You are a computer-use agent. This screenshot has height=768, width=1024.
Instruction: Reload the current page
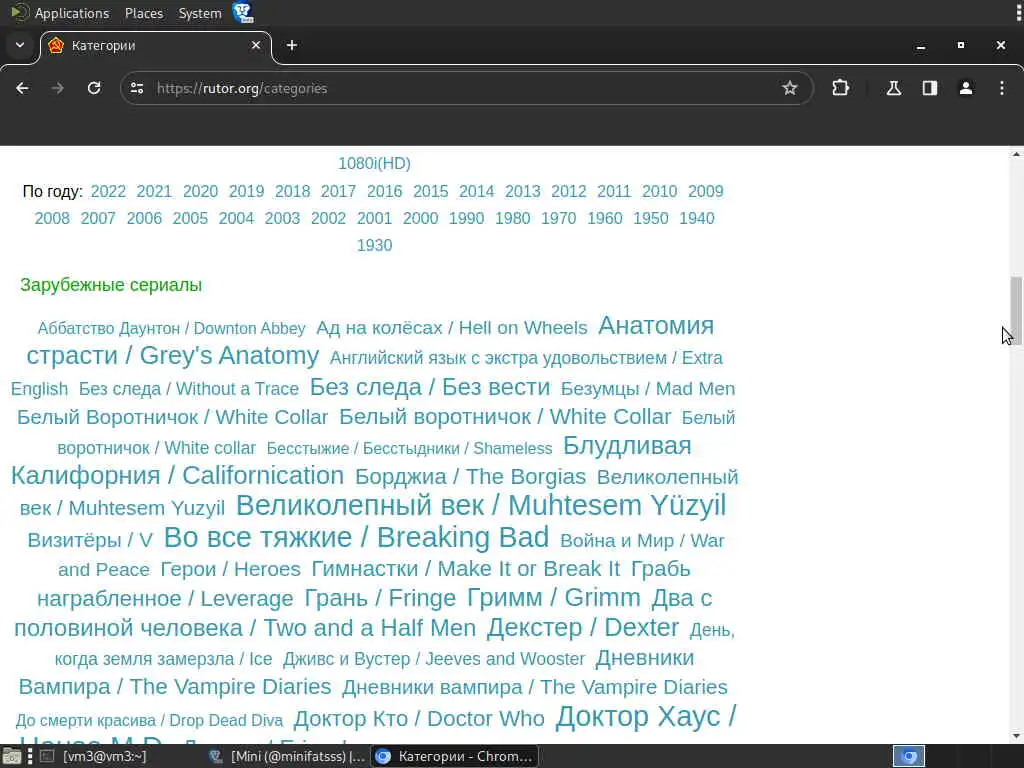(94, 88)
